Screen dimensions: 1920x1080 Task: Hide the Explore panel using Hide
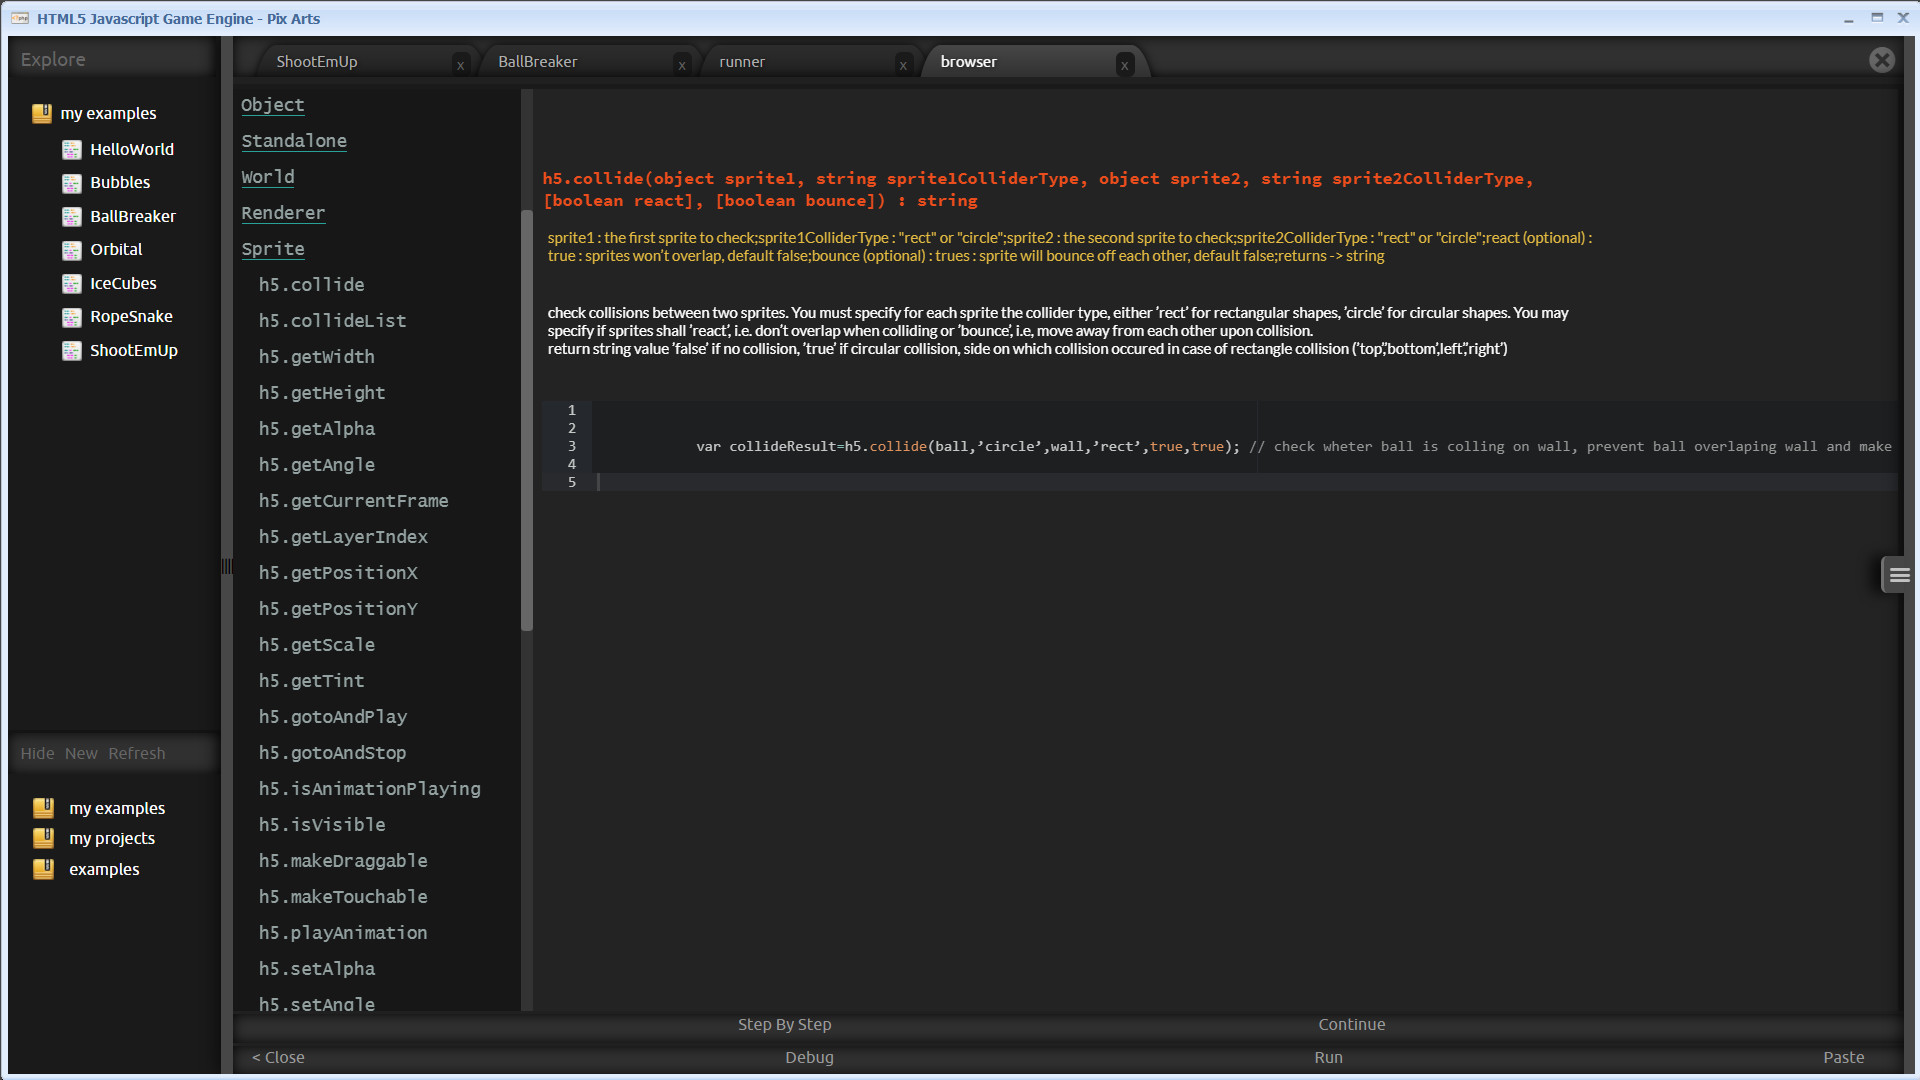[37, 753]
